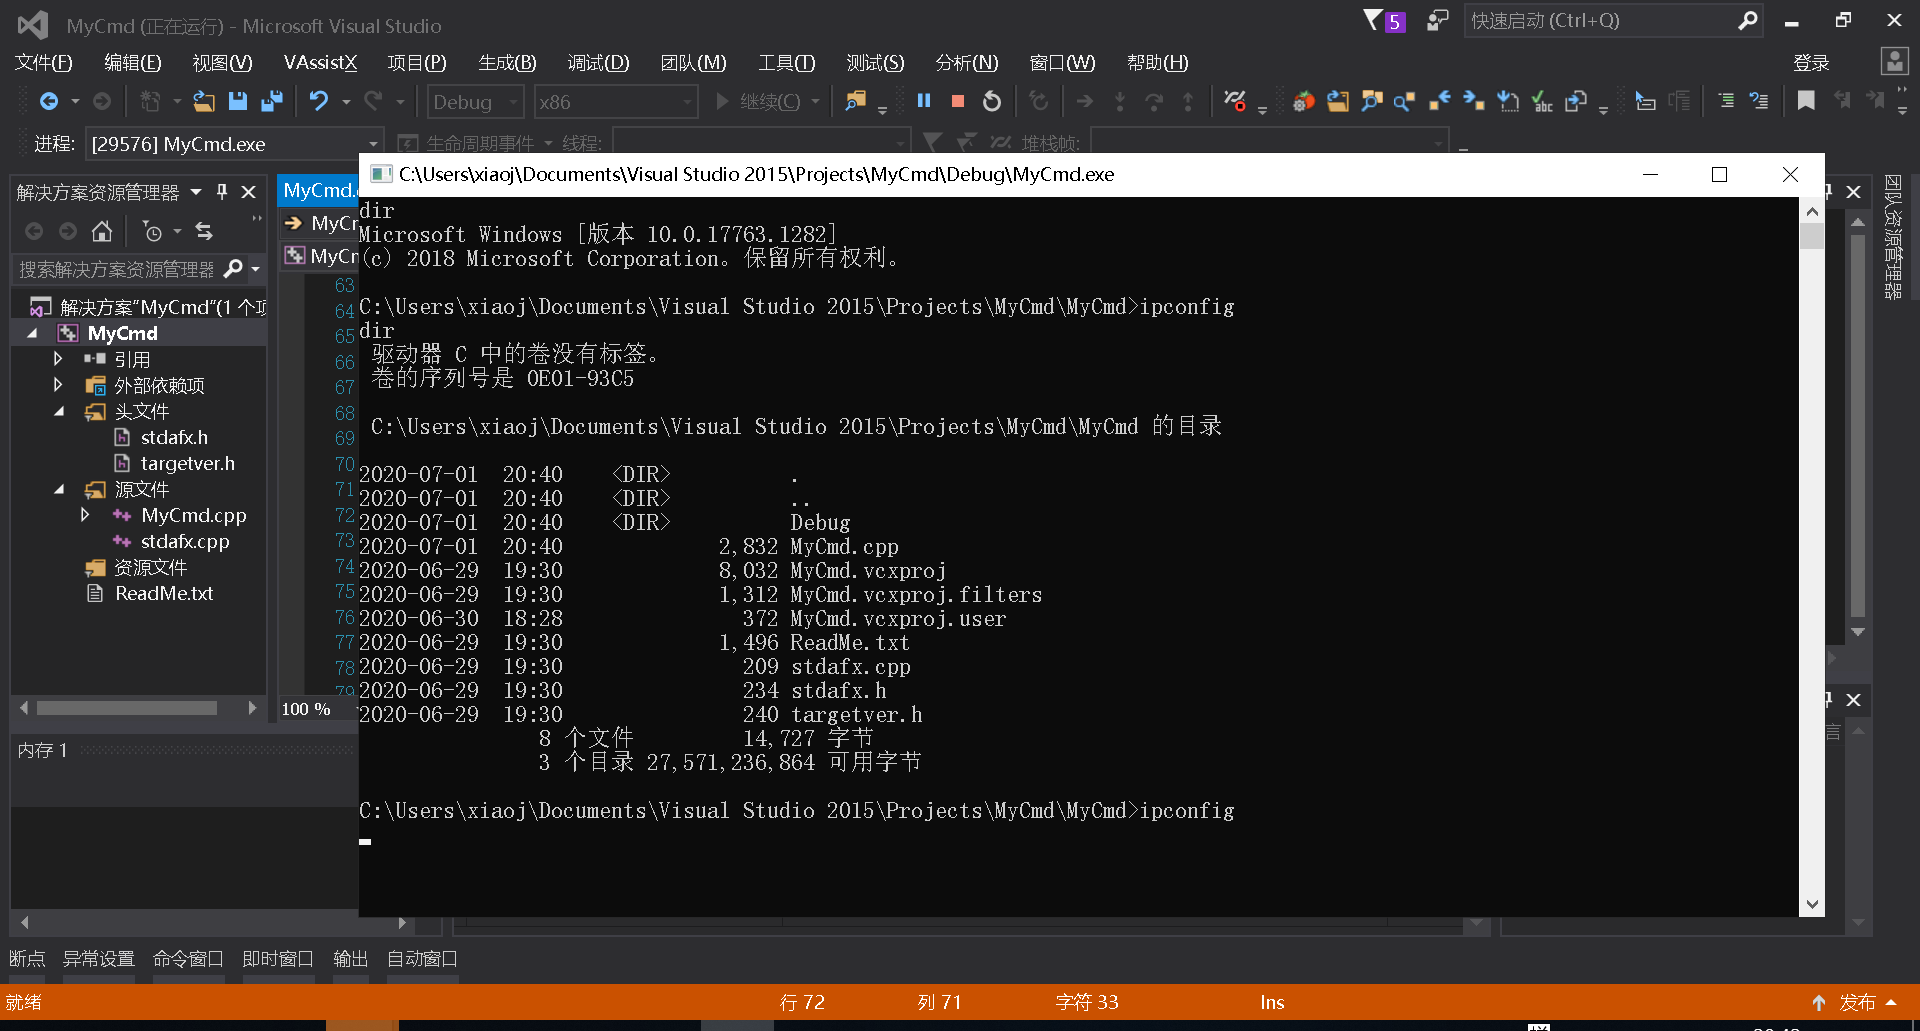Click the Open File folder icon
The image size is (1920, 1031).
(204, 101)
